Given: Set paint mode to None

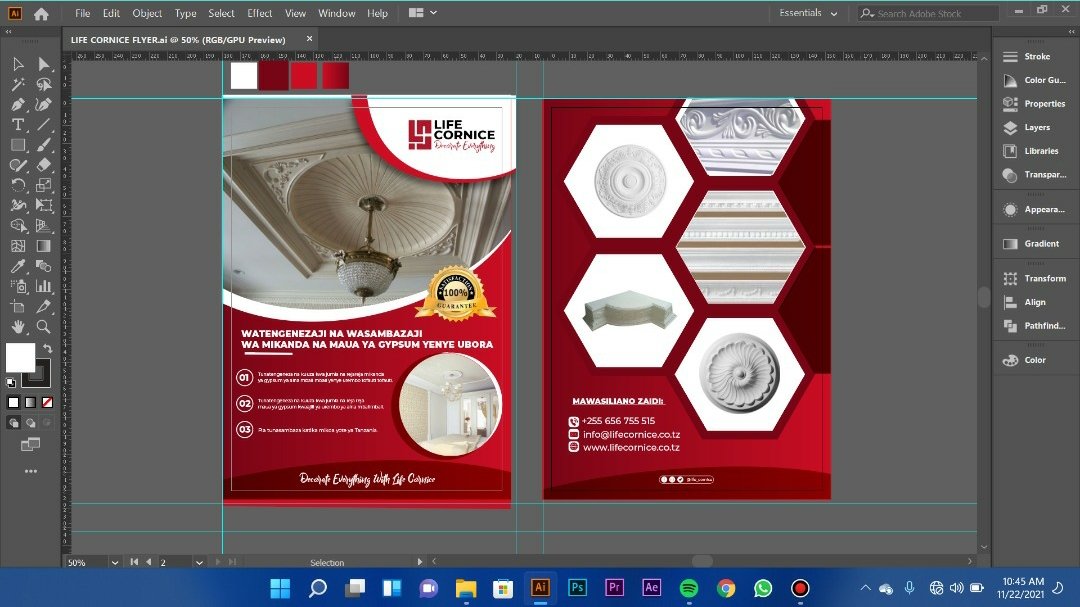Looking at the screenshot, I should click(x=48, y=402).
